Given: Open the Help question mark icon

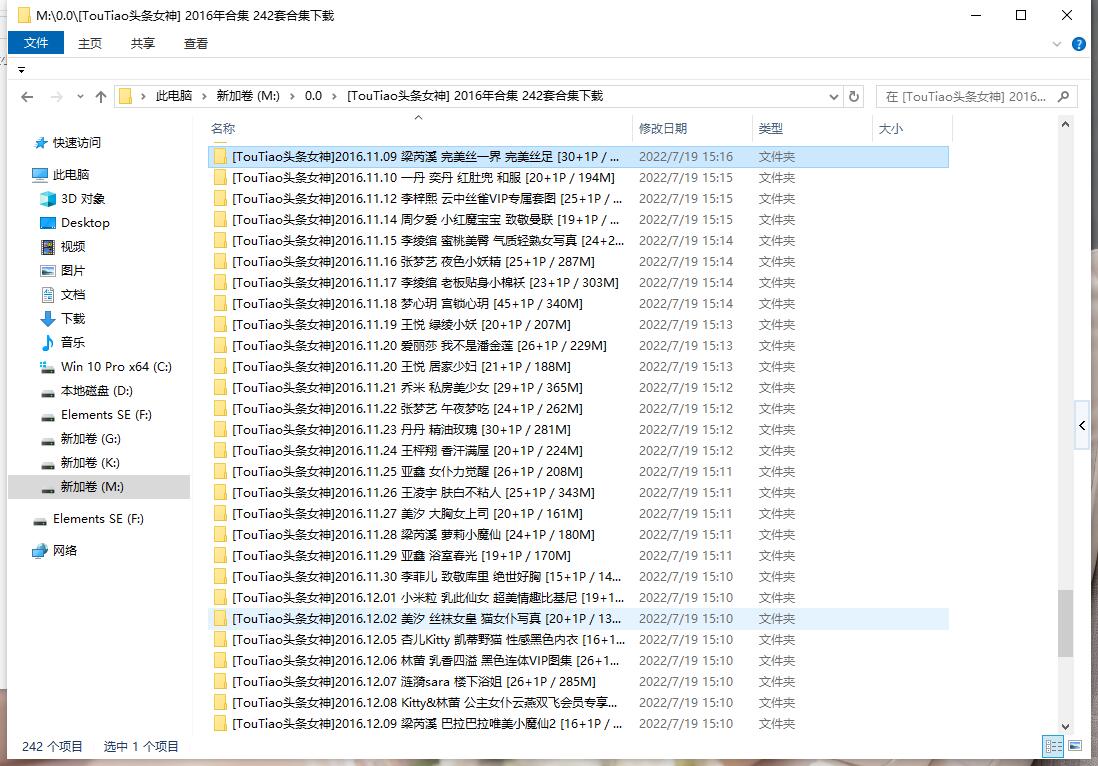Looking at the screenshot, I should point(1079,44).
